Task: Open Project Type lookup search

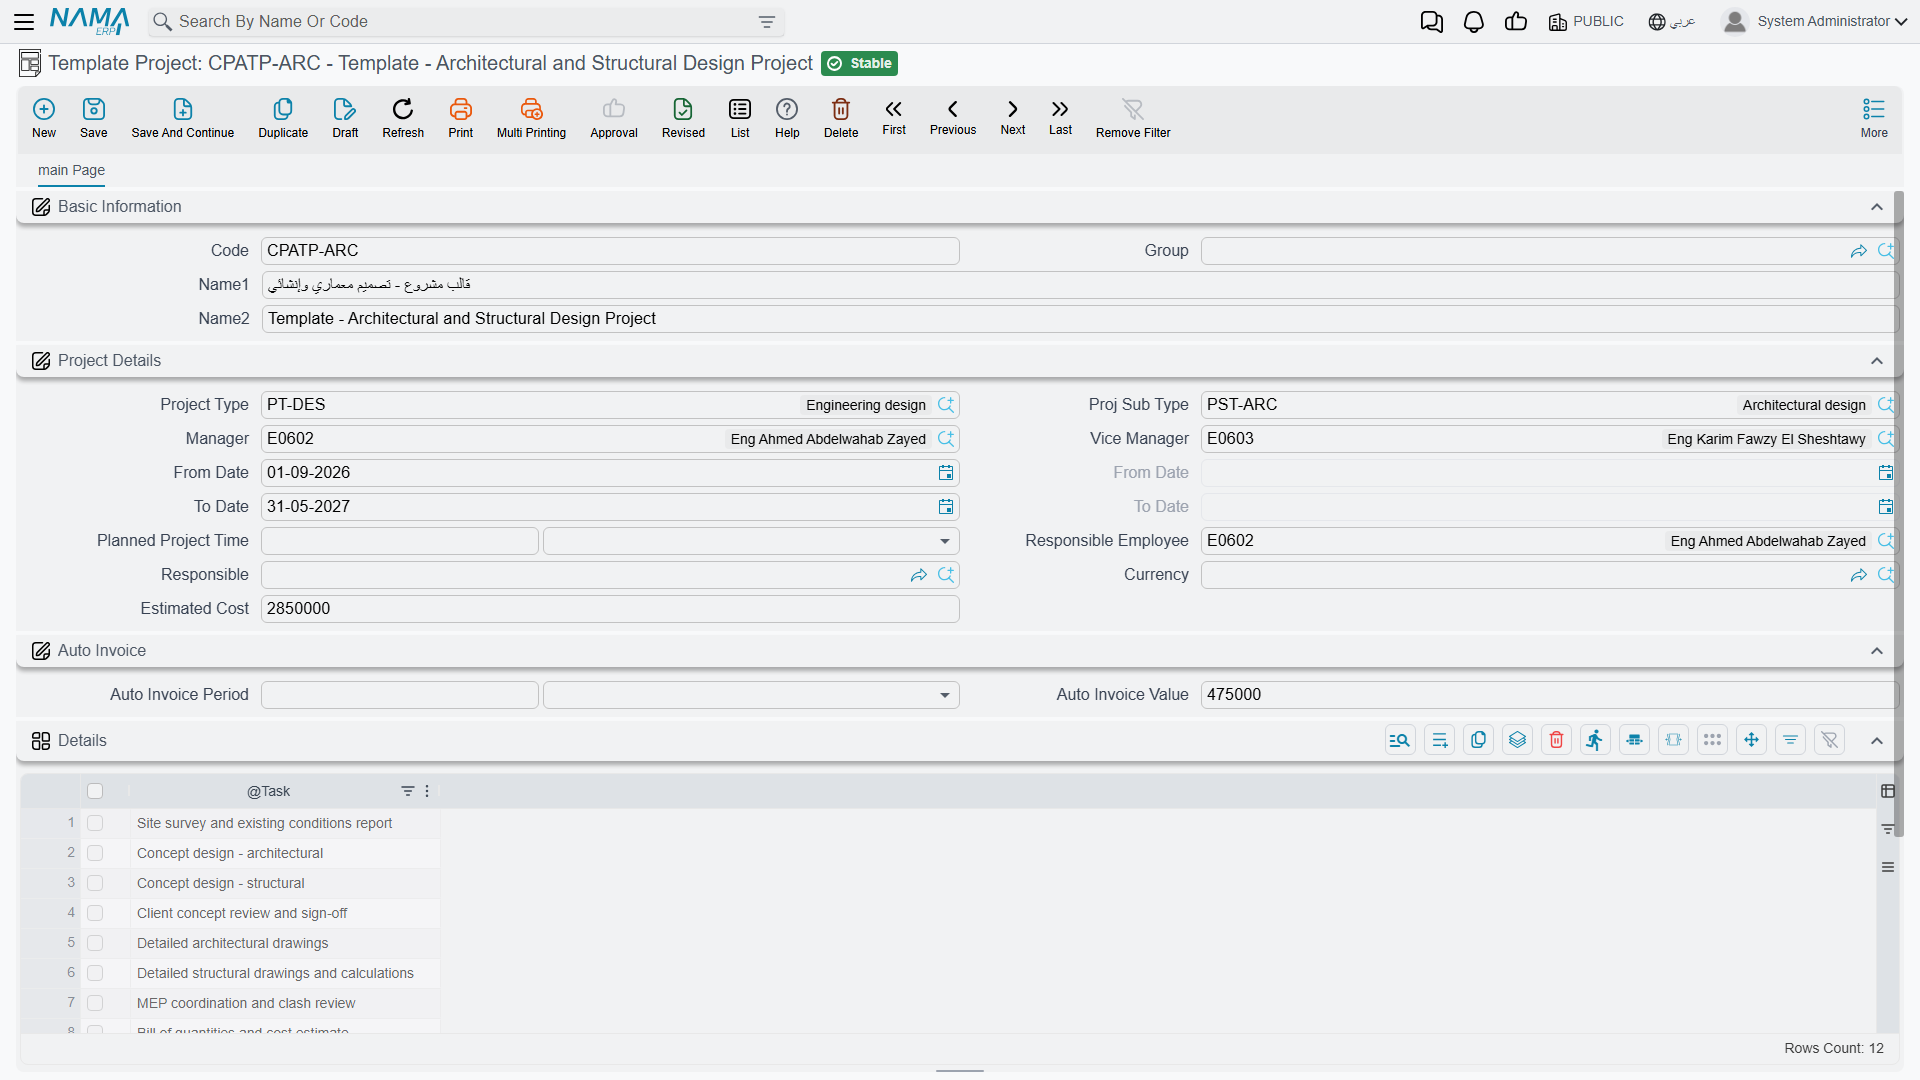Action: coord(946,405)
